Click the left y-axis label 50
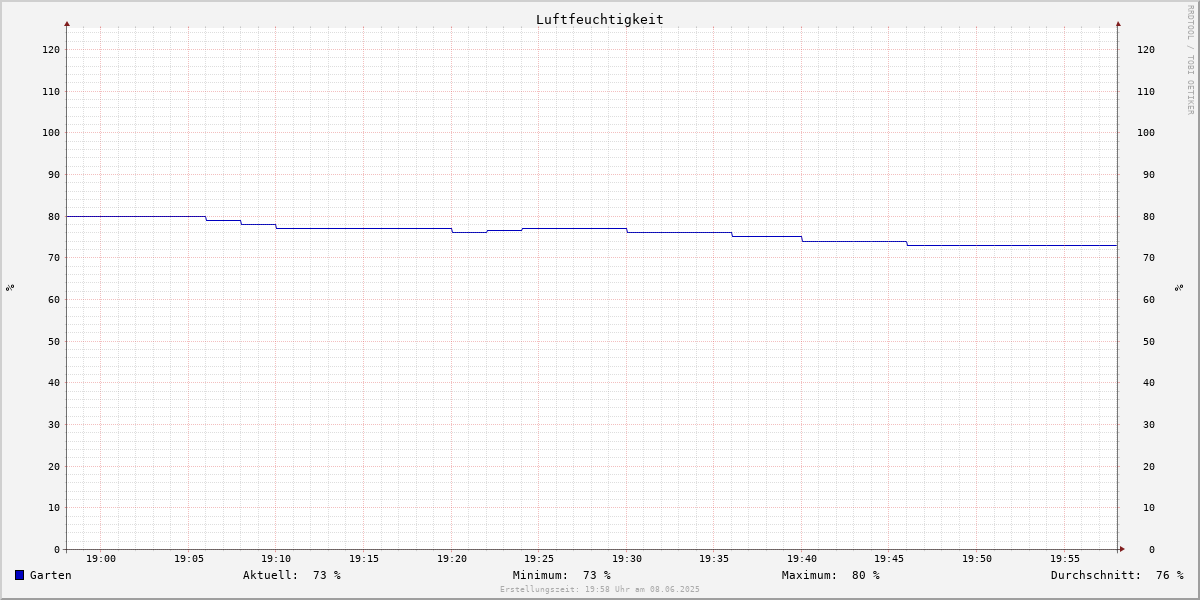This screenshot has width=1200, height=600. [54, 341]
